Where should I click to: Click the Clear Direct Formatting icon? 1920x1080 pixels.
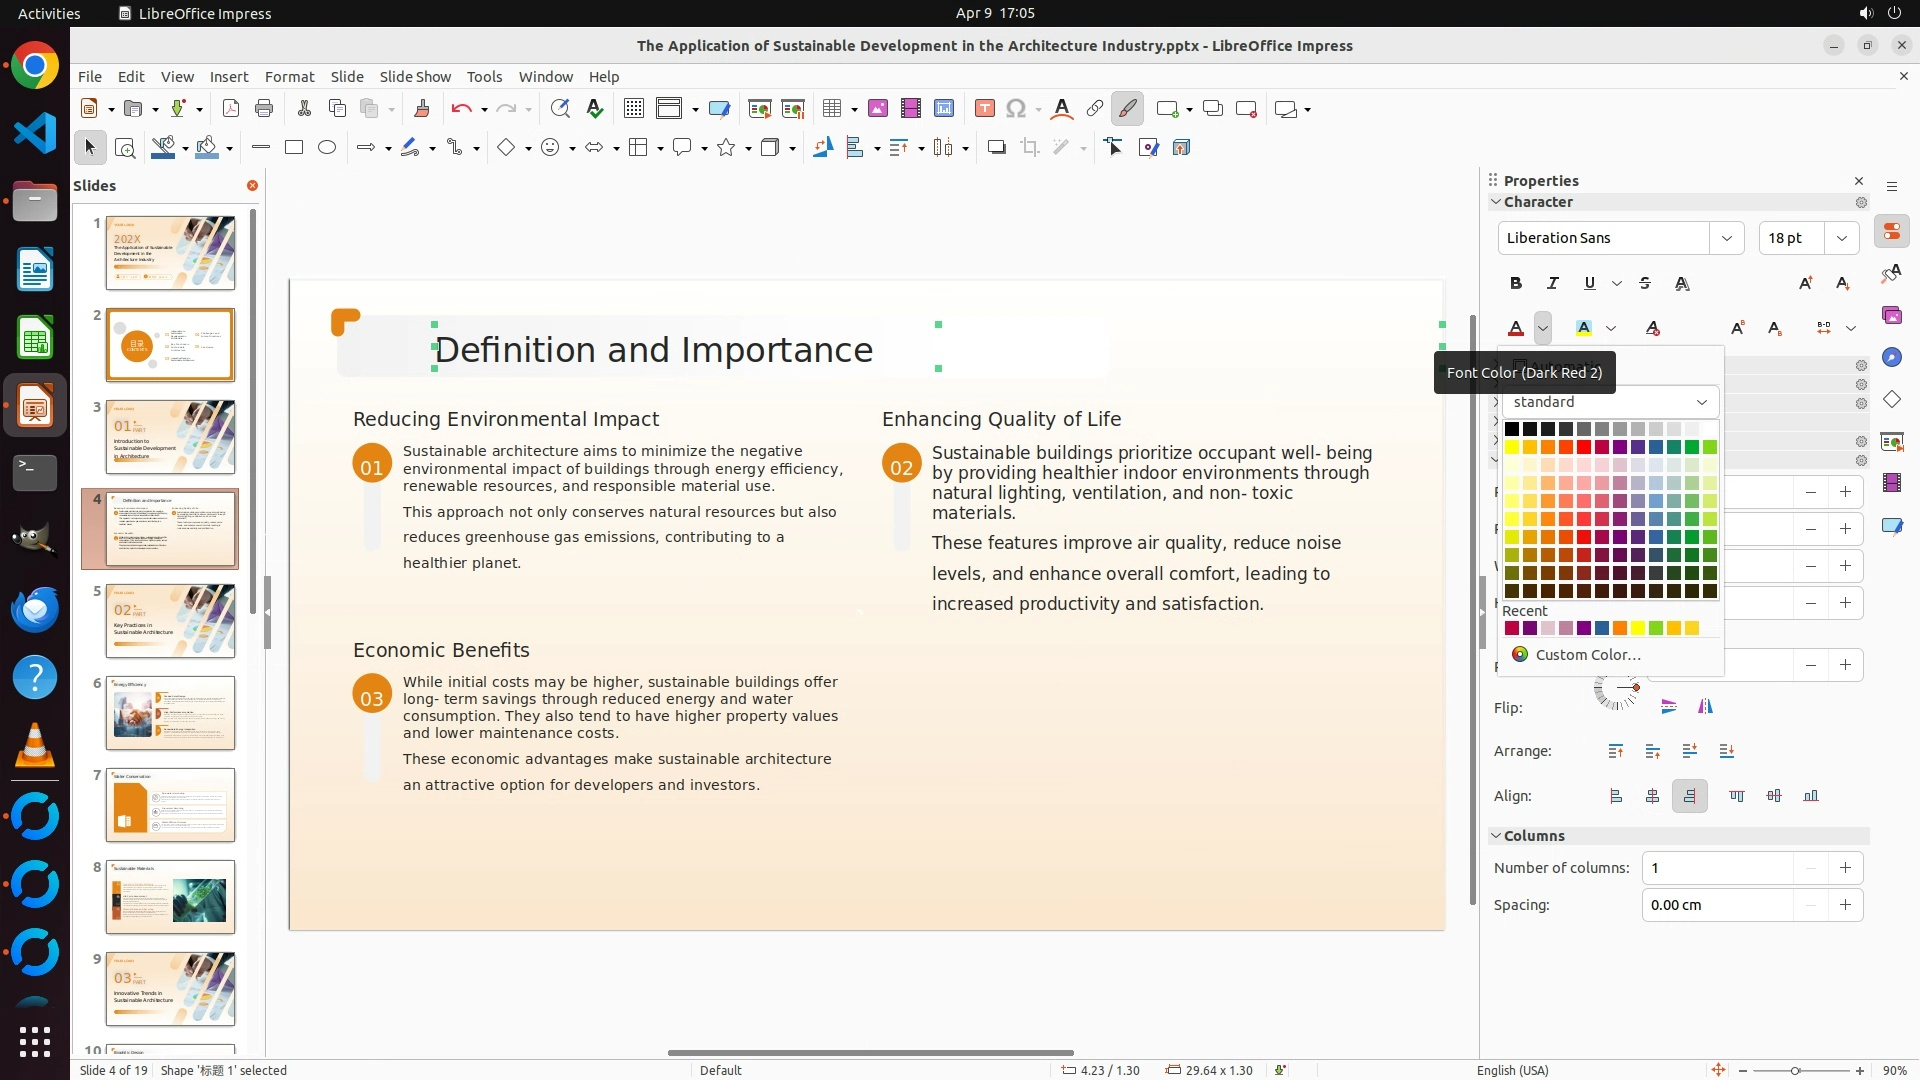[1652, 328]
